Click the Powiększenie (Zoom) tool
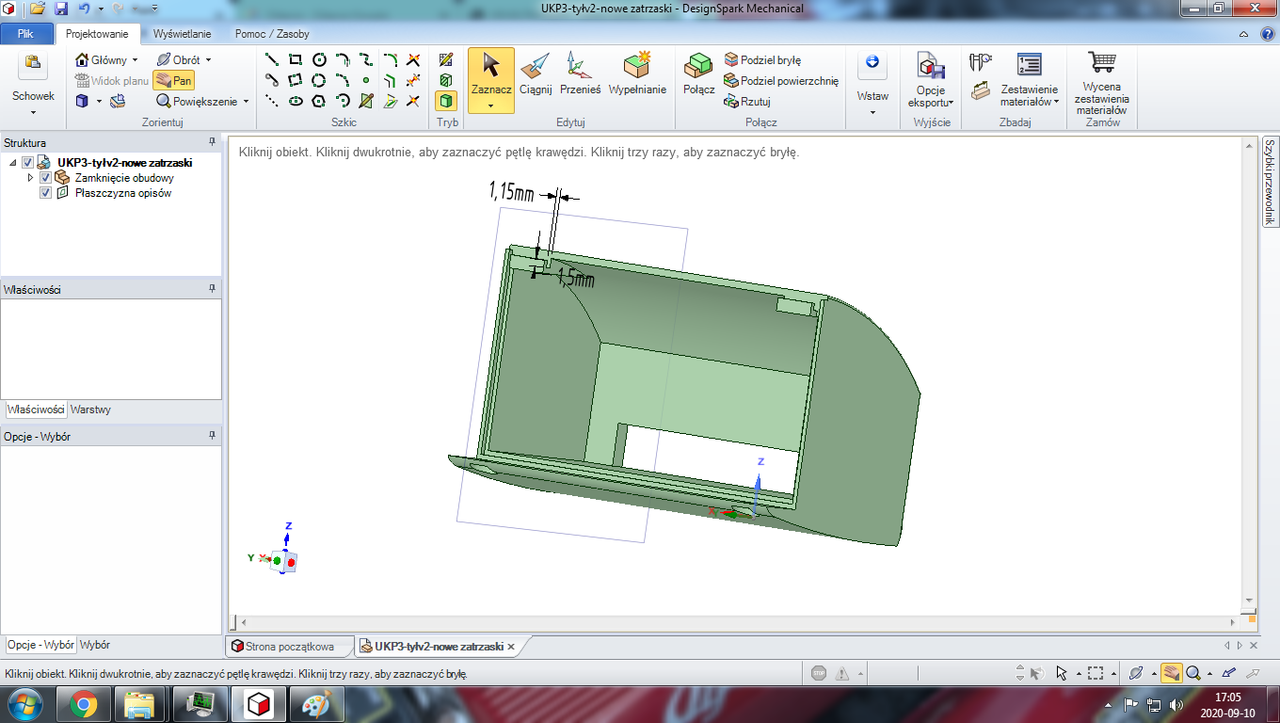Image resolution: width=1280 pixels, height=723 pixels. [196, 101]
